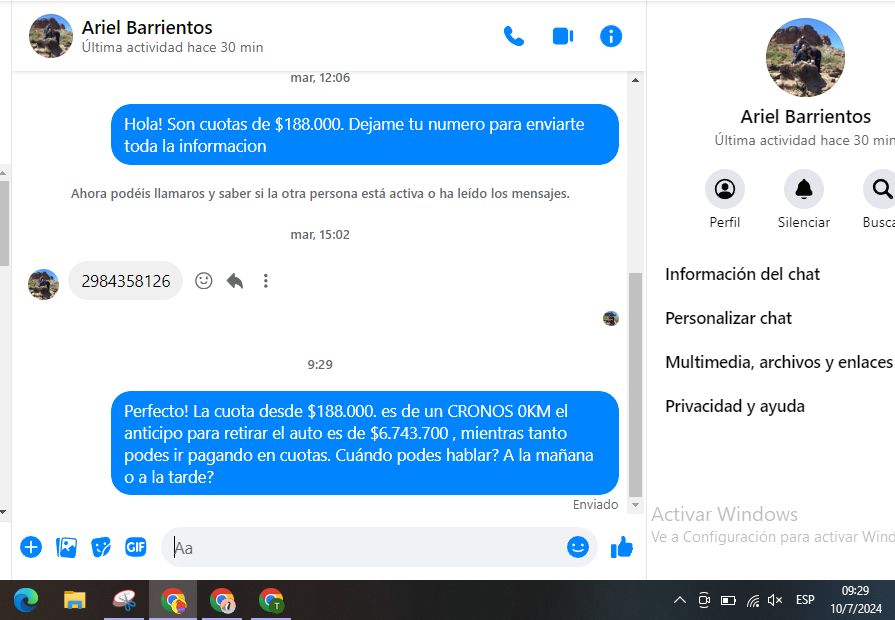Click the Aa message input field
Screen dimensions: 895x620
[x=360, y=547]
